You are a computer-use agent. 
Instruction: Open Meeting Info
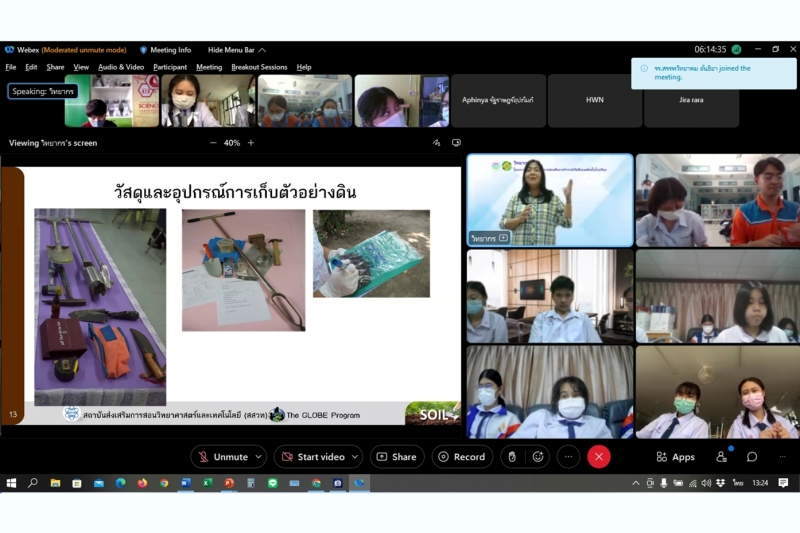click(166, 50)
